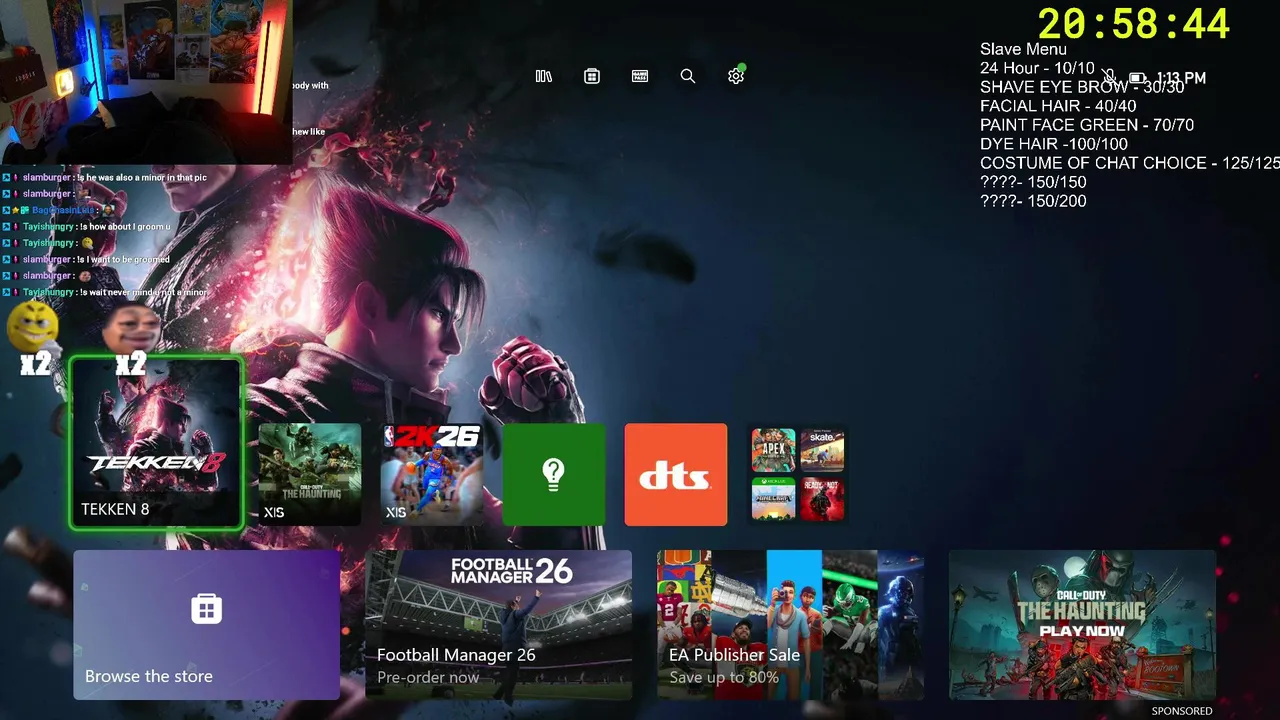
Task: Open My games & apps library icon
Action: click(x=544, y=76)
